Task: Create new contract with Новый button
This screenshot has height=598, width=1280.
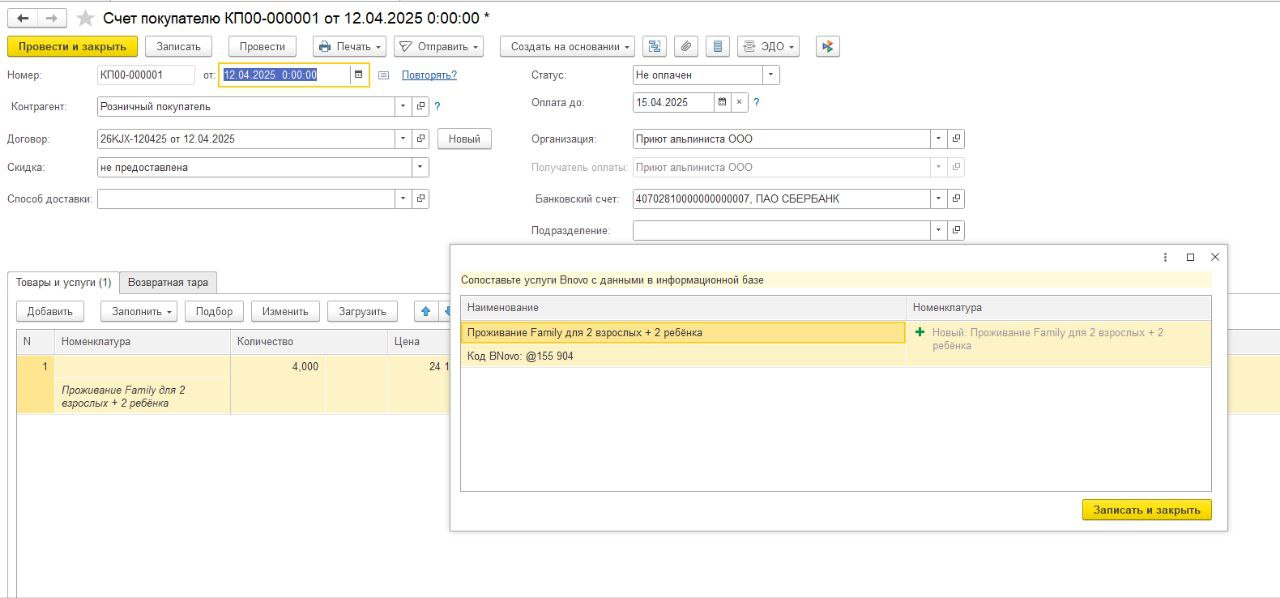Action: 464,139
